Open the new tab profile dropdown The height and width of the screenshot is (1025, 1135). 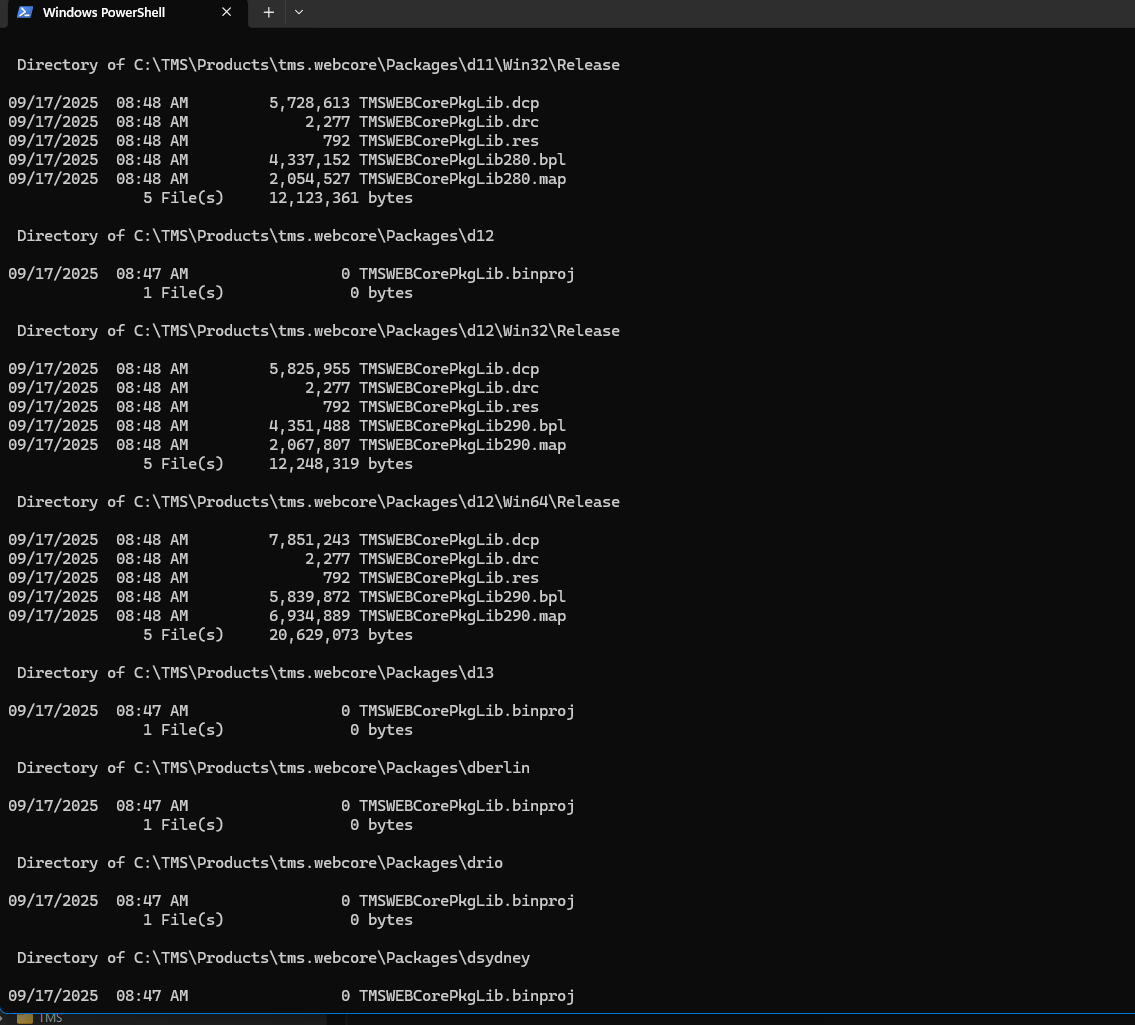(x=298, y=12)
